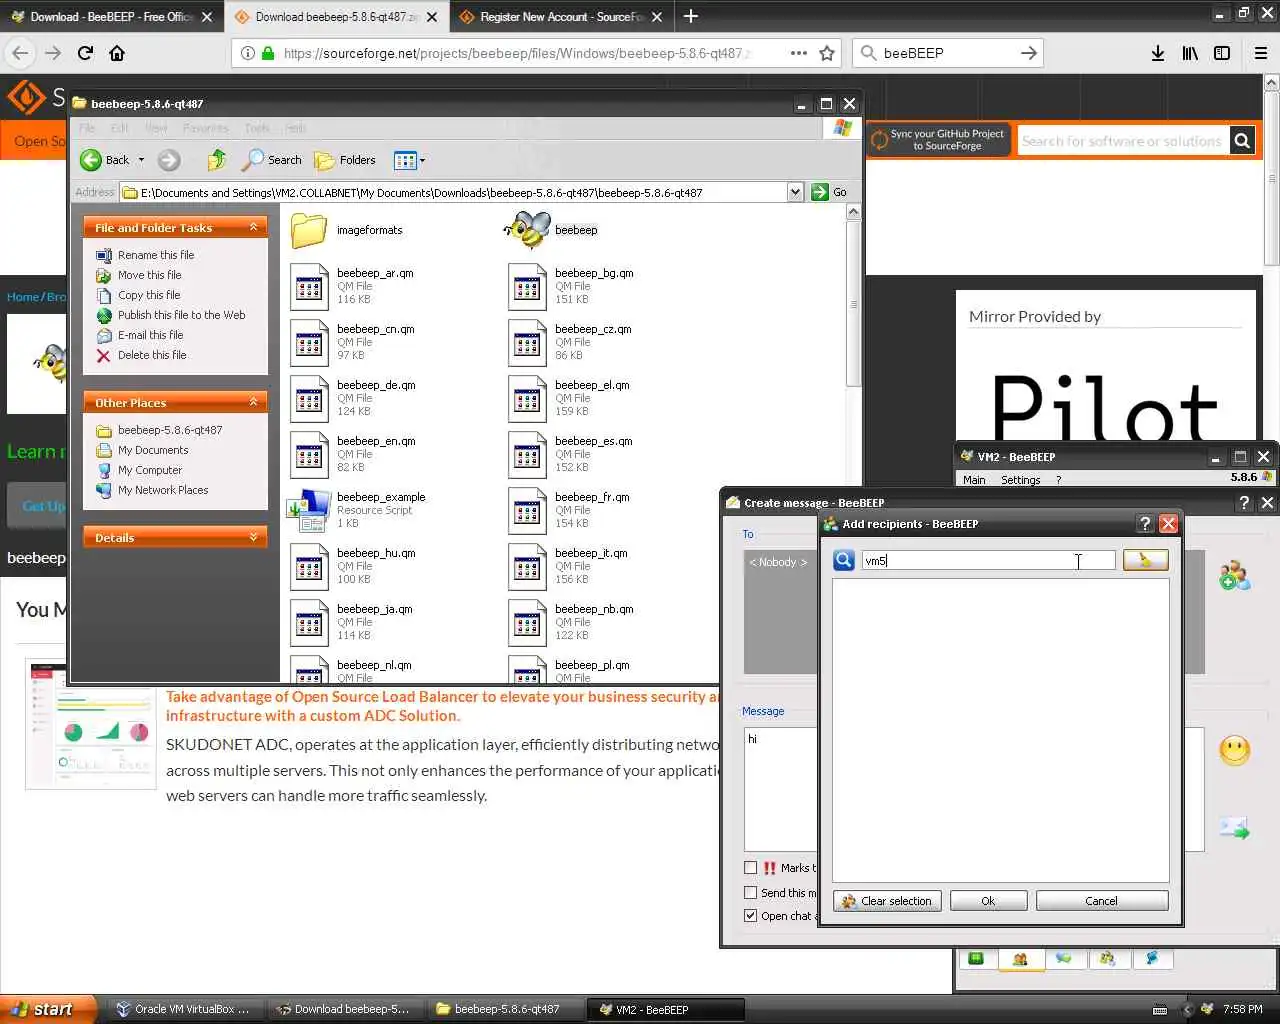Collapse the File and Folder Tasks panel
Image resolution: width=1280 pixels, height=1024 pixels.
pyautogui.click(x=253, y=228)
